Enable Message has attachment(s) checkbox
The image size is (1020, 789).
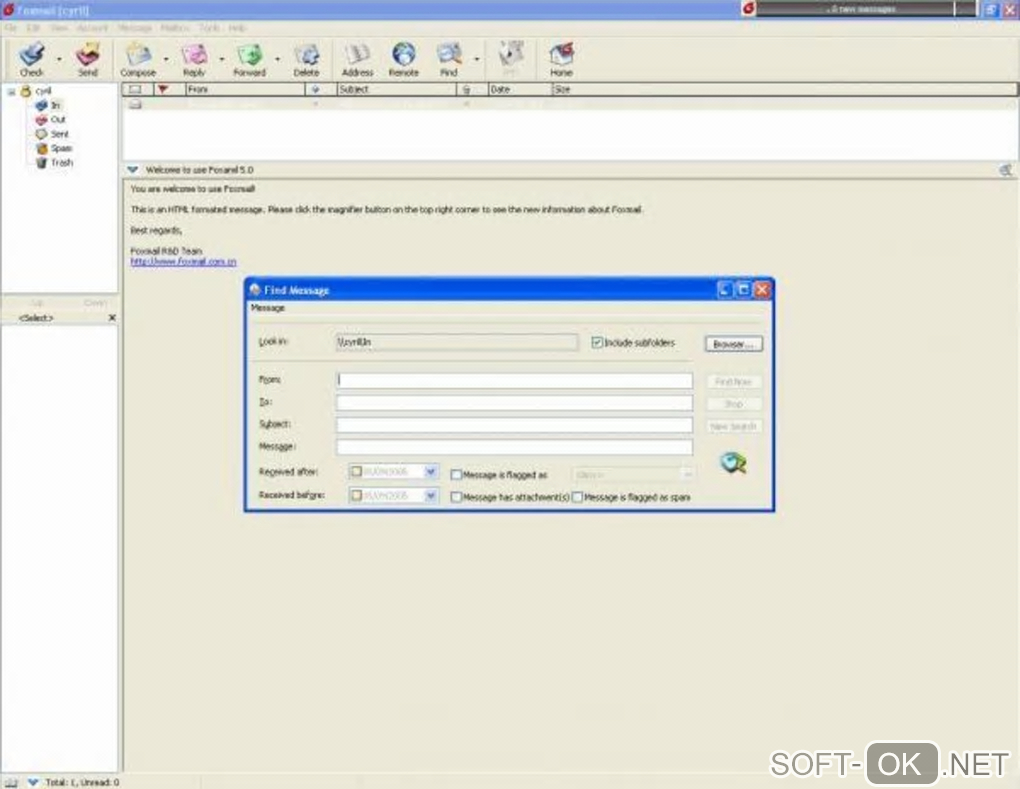point(456,498)
